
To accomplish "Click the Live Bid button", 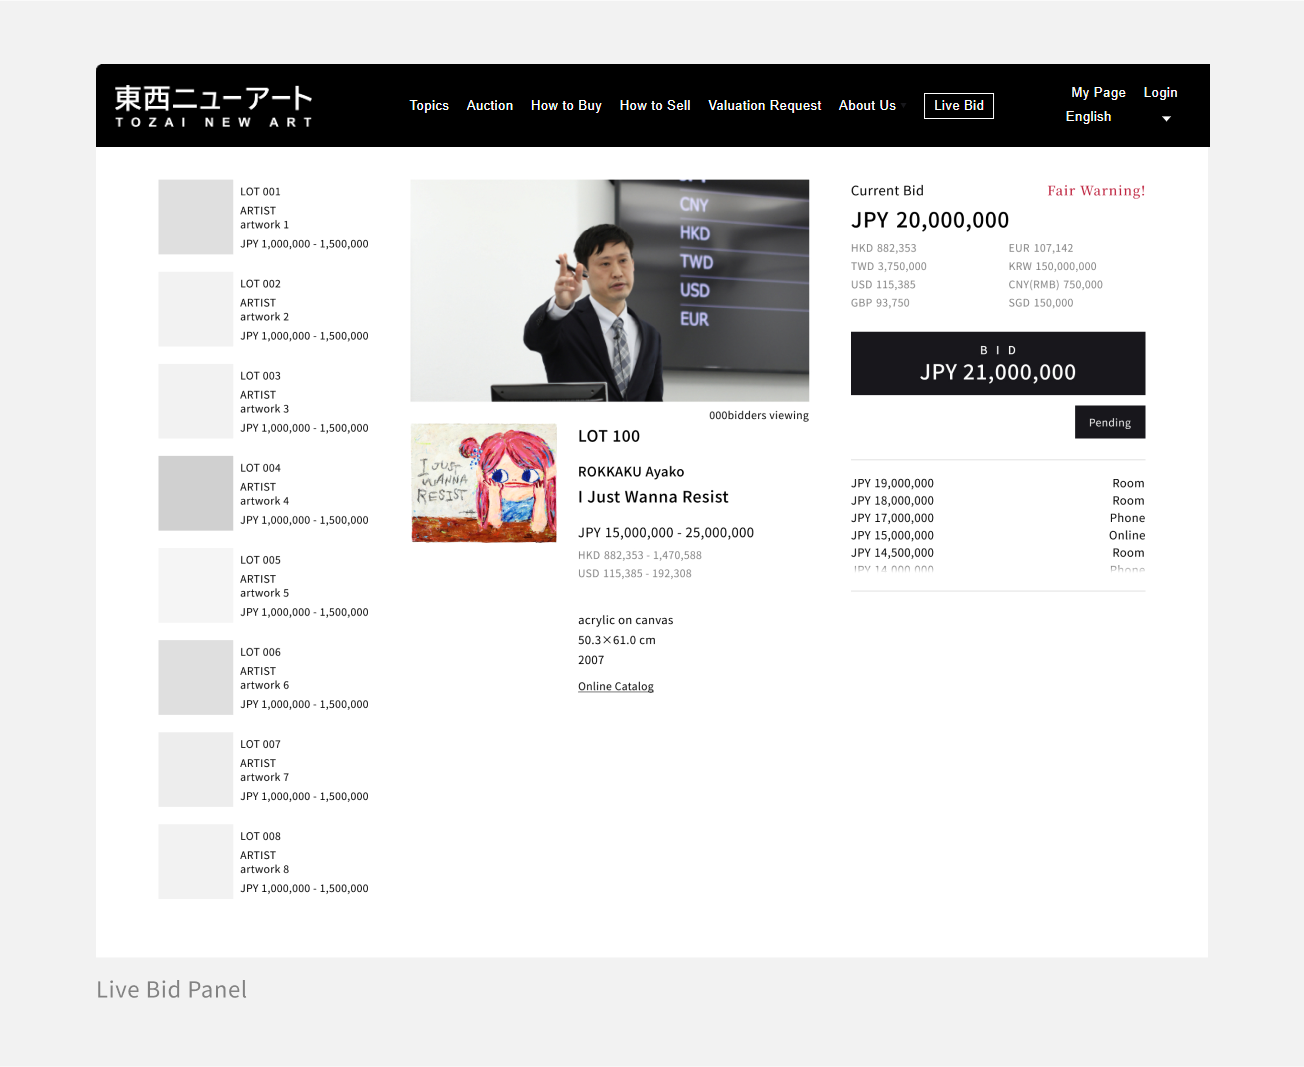I will point(958,105).
